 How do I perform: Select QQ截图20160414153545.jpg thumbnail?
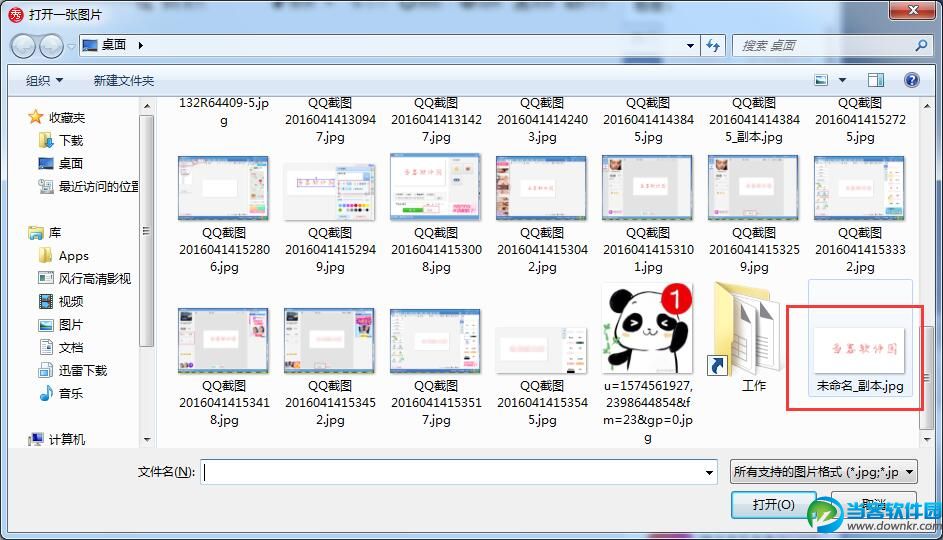point(541,350)
